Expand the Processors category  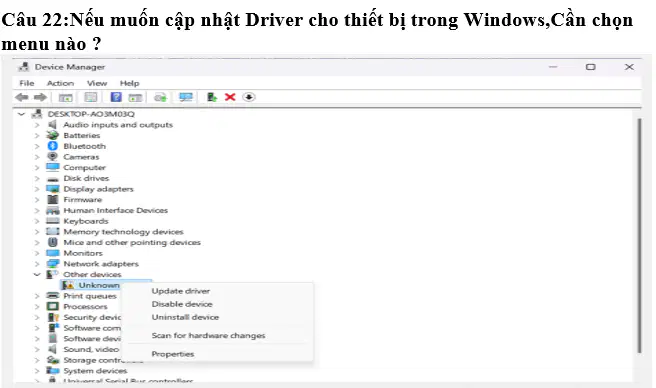point(37,306)
